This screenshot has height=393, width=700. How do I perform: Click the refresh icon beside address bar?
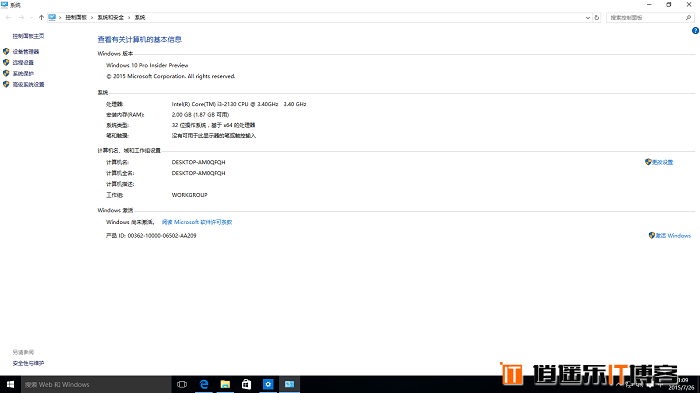point(597,17)
